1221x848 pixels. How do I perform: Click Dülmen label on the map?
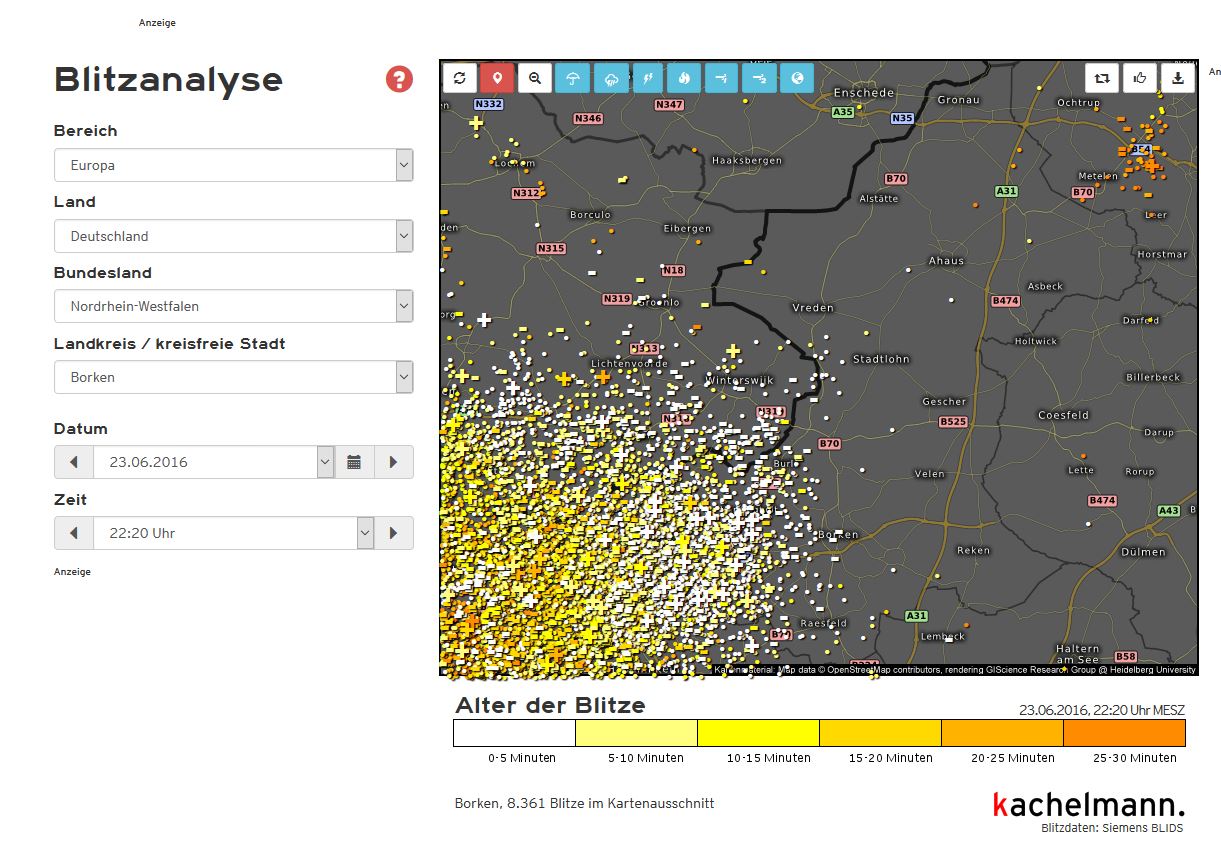click(x=1142, y=552)
